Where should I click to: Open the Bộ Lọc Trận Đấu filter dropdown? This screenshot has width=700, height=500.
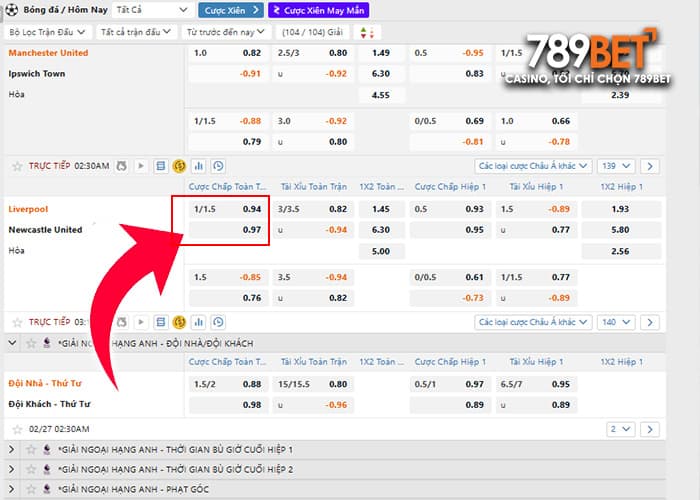47,32
